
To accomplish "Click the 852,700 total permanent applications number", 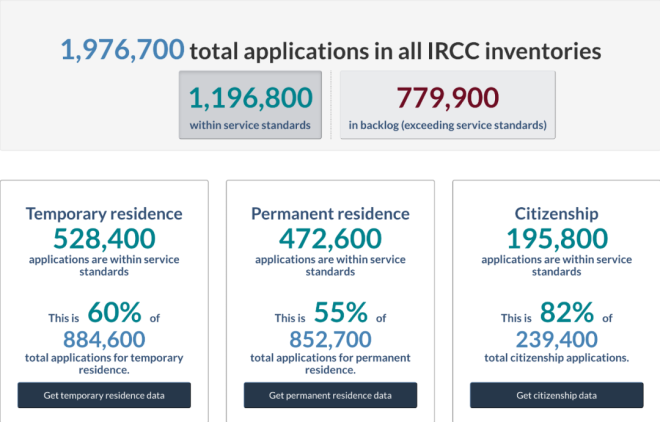I will point(330,339).
